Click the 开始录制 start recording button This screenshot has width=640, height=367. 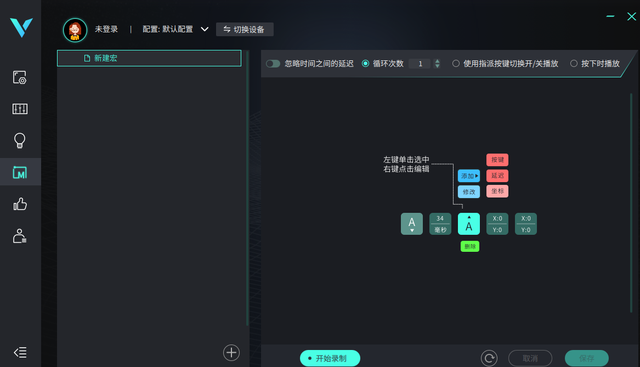(330, 358)
